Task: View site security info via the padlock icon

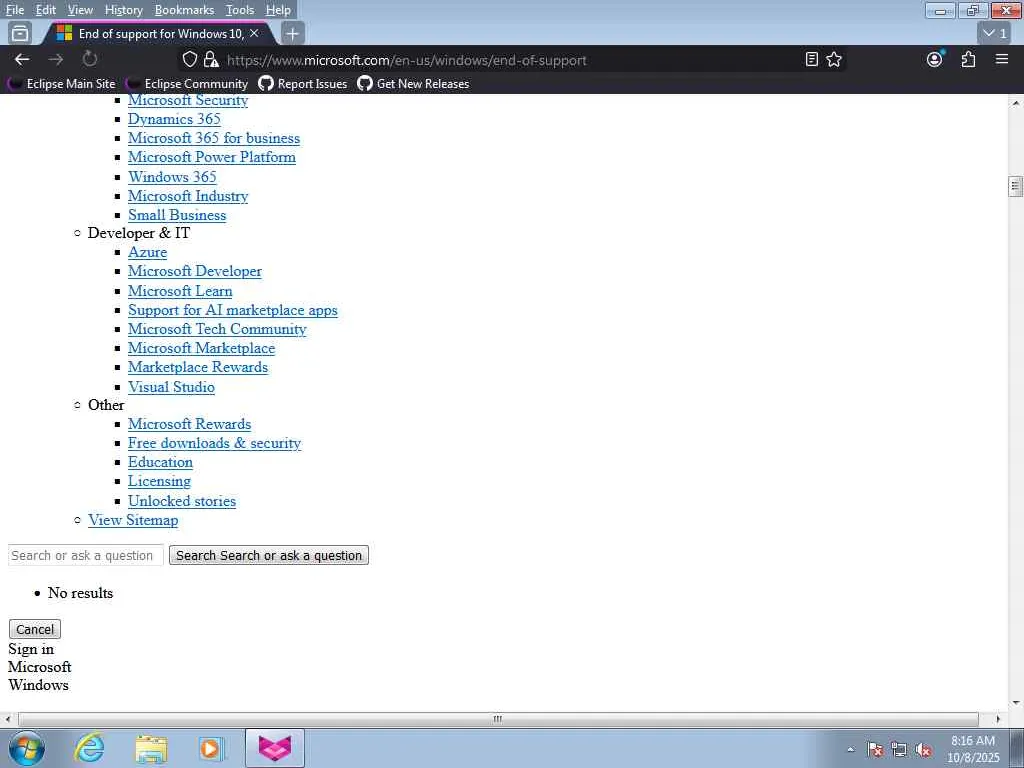Action: (x=210, y=59)
